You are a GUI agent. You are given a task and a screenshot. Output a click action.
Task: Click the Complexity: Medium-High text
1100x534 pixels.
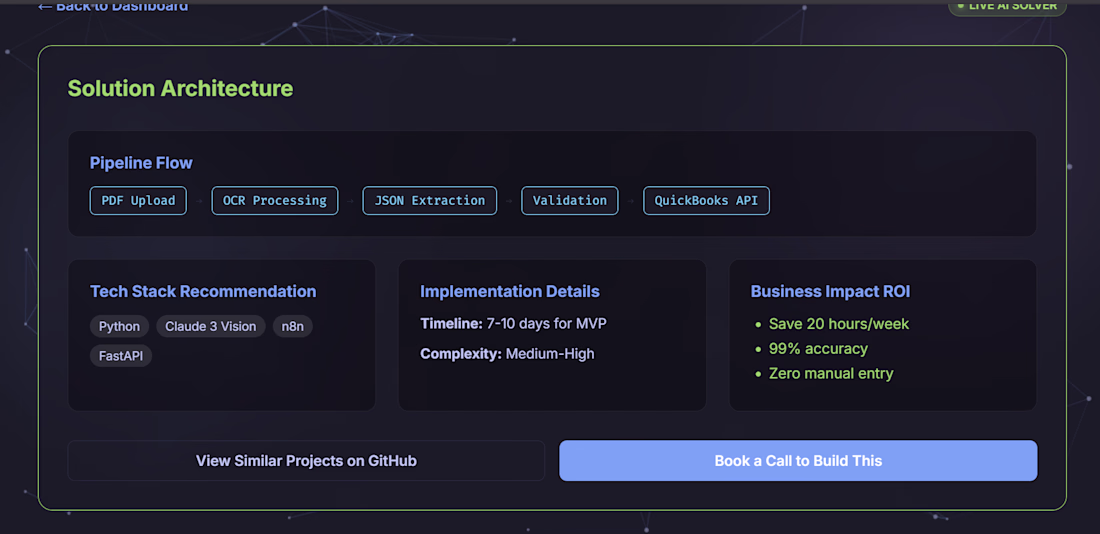[507, 354]
